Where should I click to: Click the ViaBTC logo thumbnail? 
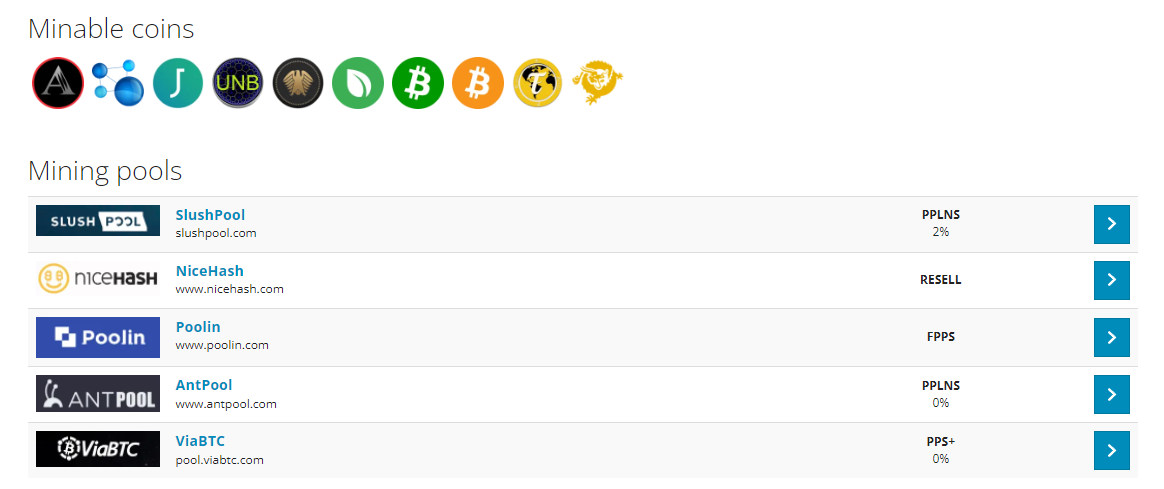tap(98, 449)
